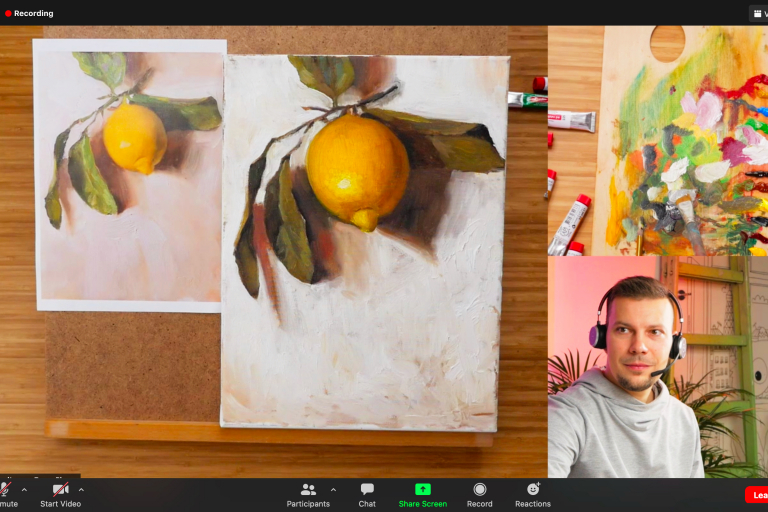Open the Chat panel
The height and width of the screenshot is (512, 768).
(x=367, y=489)
